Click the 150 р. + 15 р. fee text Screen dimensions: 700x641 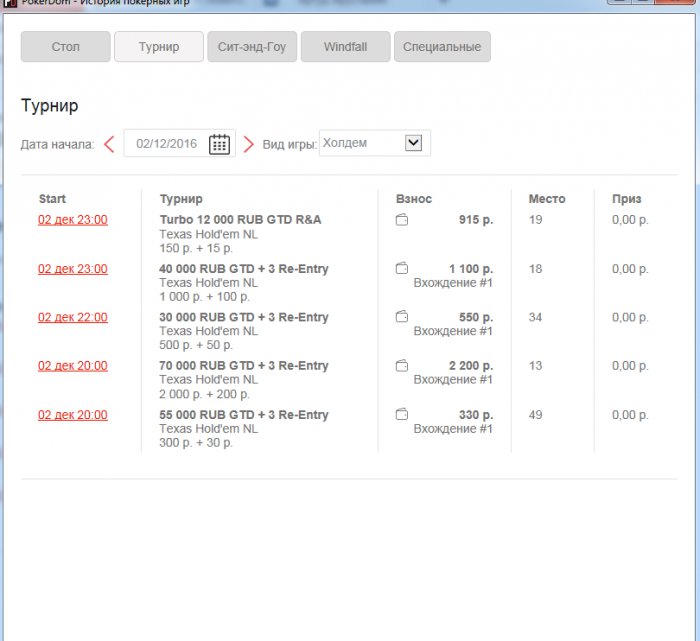pyautogui.click(x=196, y=248)
